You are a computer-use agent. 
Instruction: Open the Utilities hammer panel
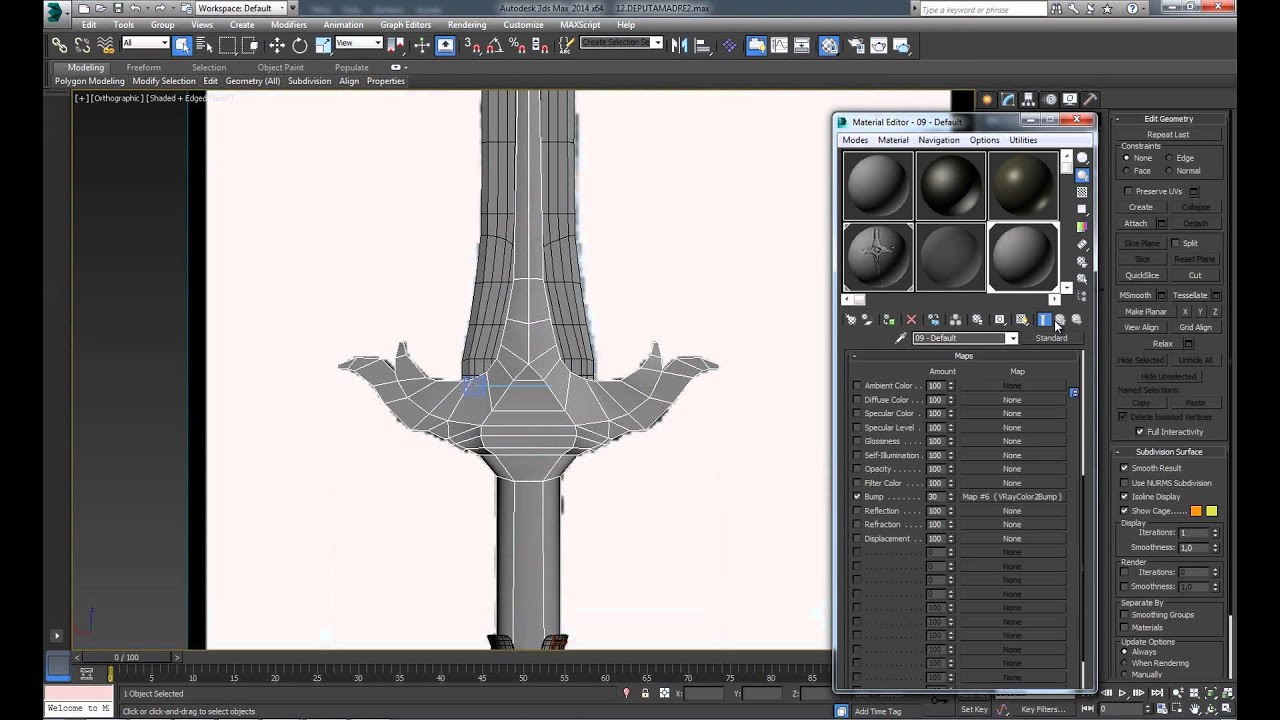click(1091, 99)
